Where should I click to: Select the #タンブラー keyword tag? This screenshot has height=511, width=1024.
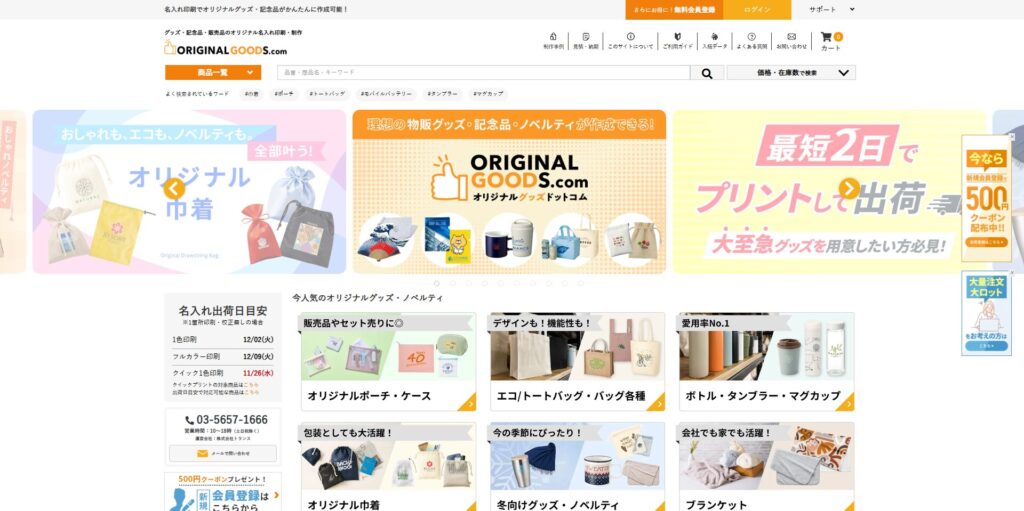[x=443, y=94]
